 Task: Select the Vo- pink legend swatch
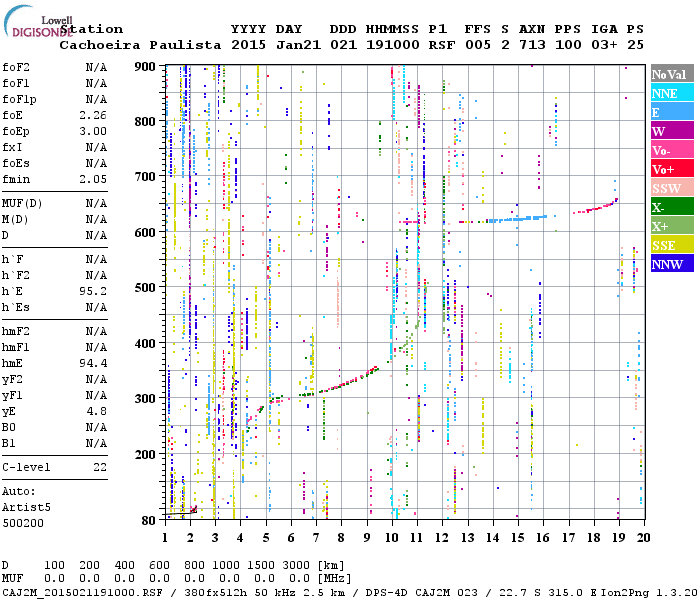pyautogui.click(x=672, y=150)
